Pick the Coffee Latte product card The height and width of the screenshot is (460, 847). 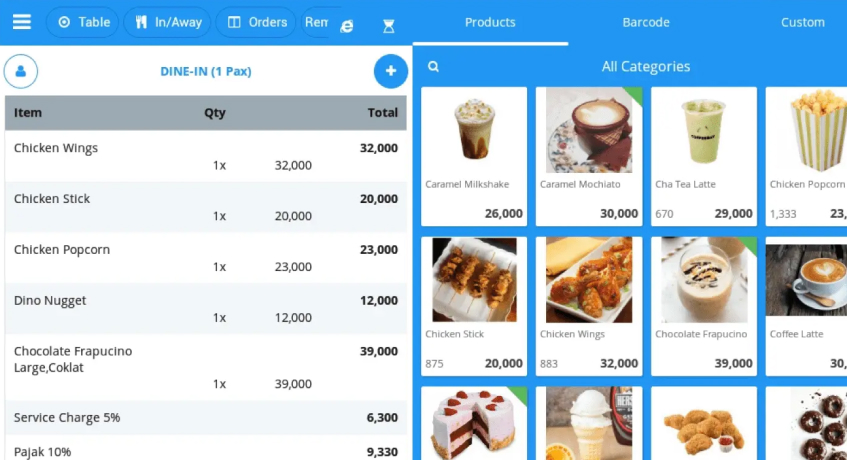click(x=806, y=306)
